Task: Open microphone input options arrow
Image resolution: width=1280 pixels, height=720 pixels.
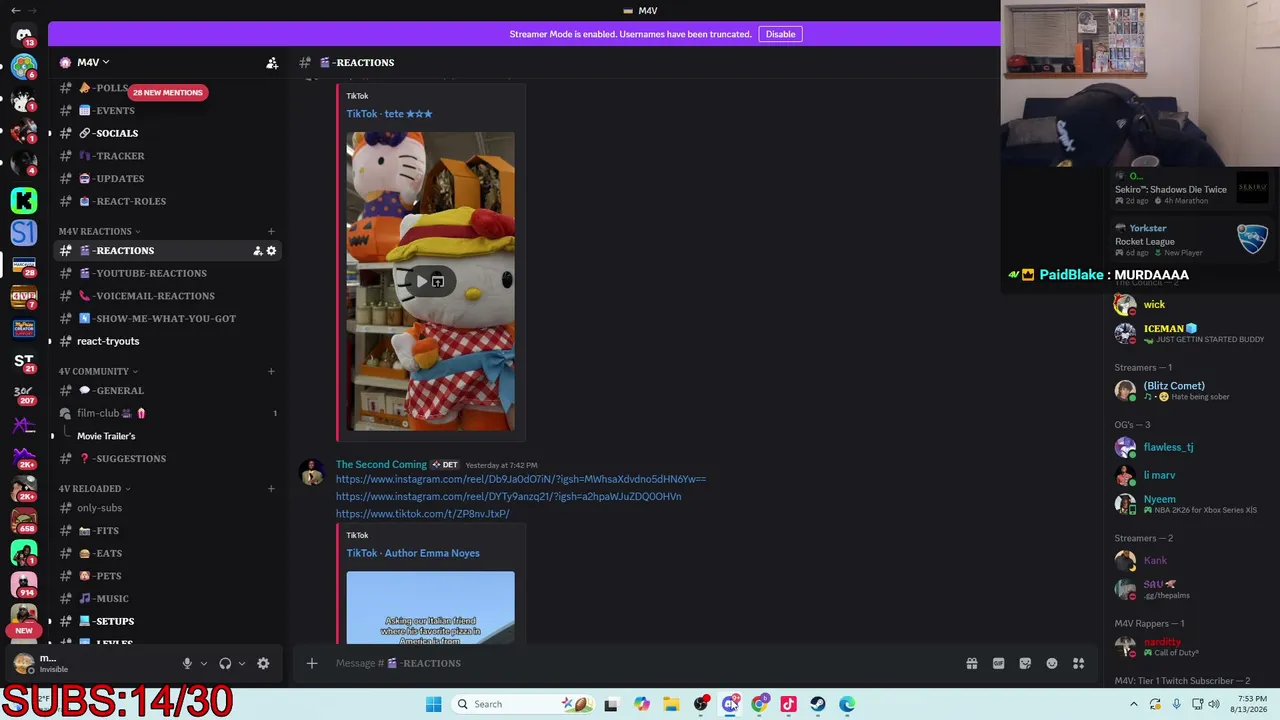Action: 204,663
